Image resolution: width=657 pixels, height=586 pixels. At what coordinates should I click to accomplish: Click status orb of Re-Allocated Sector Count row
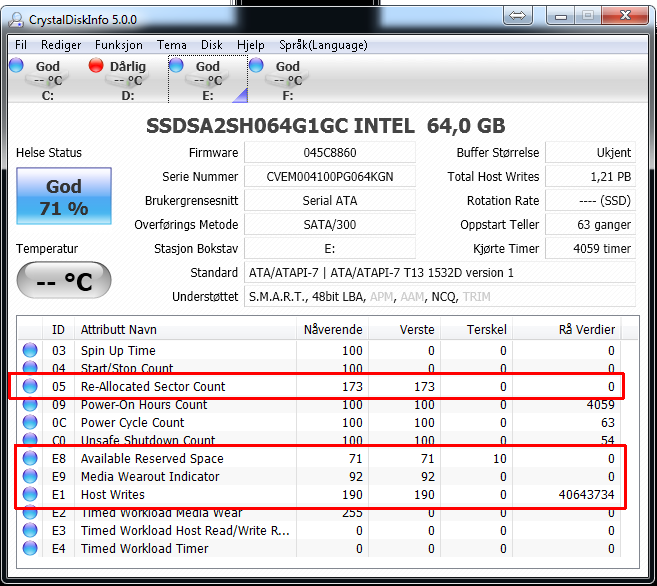pyautogui.click(x=30, y=386)
